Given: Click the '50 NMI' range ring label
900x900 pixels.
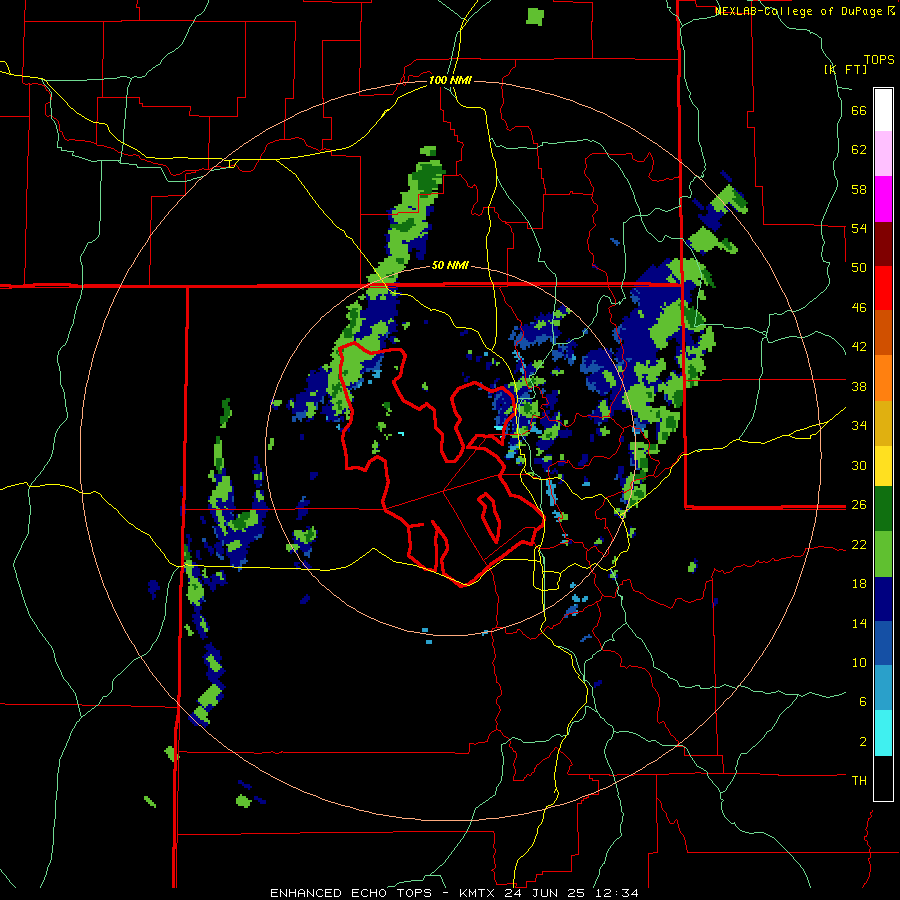Looking at the screenshot, I should 450,265.
